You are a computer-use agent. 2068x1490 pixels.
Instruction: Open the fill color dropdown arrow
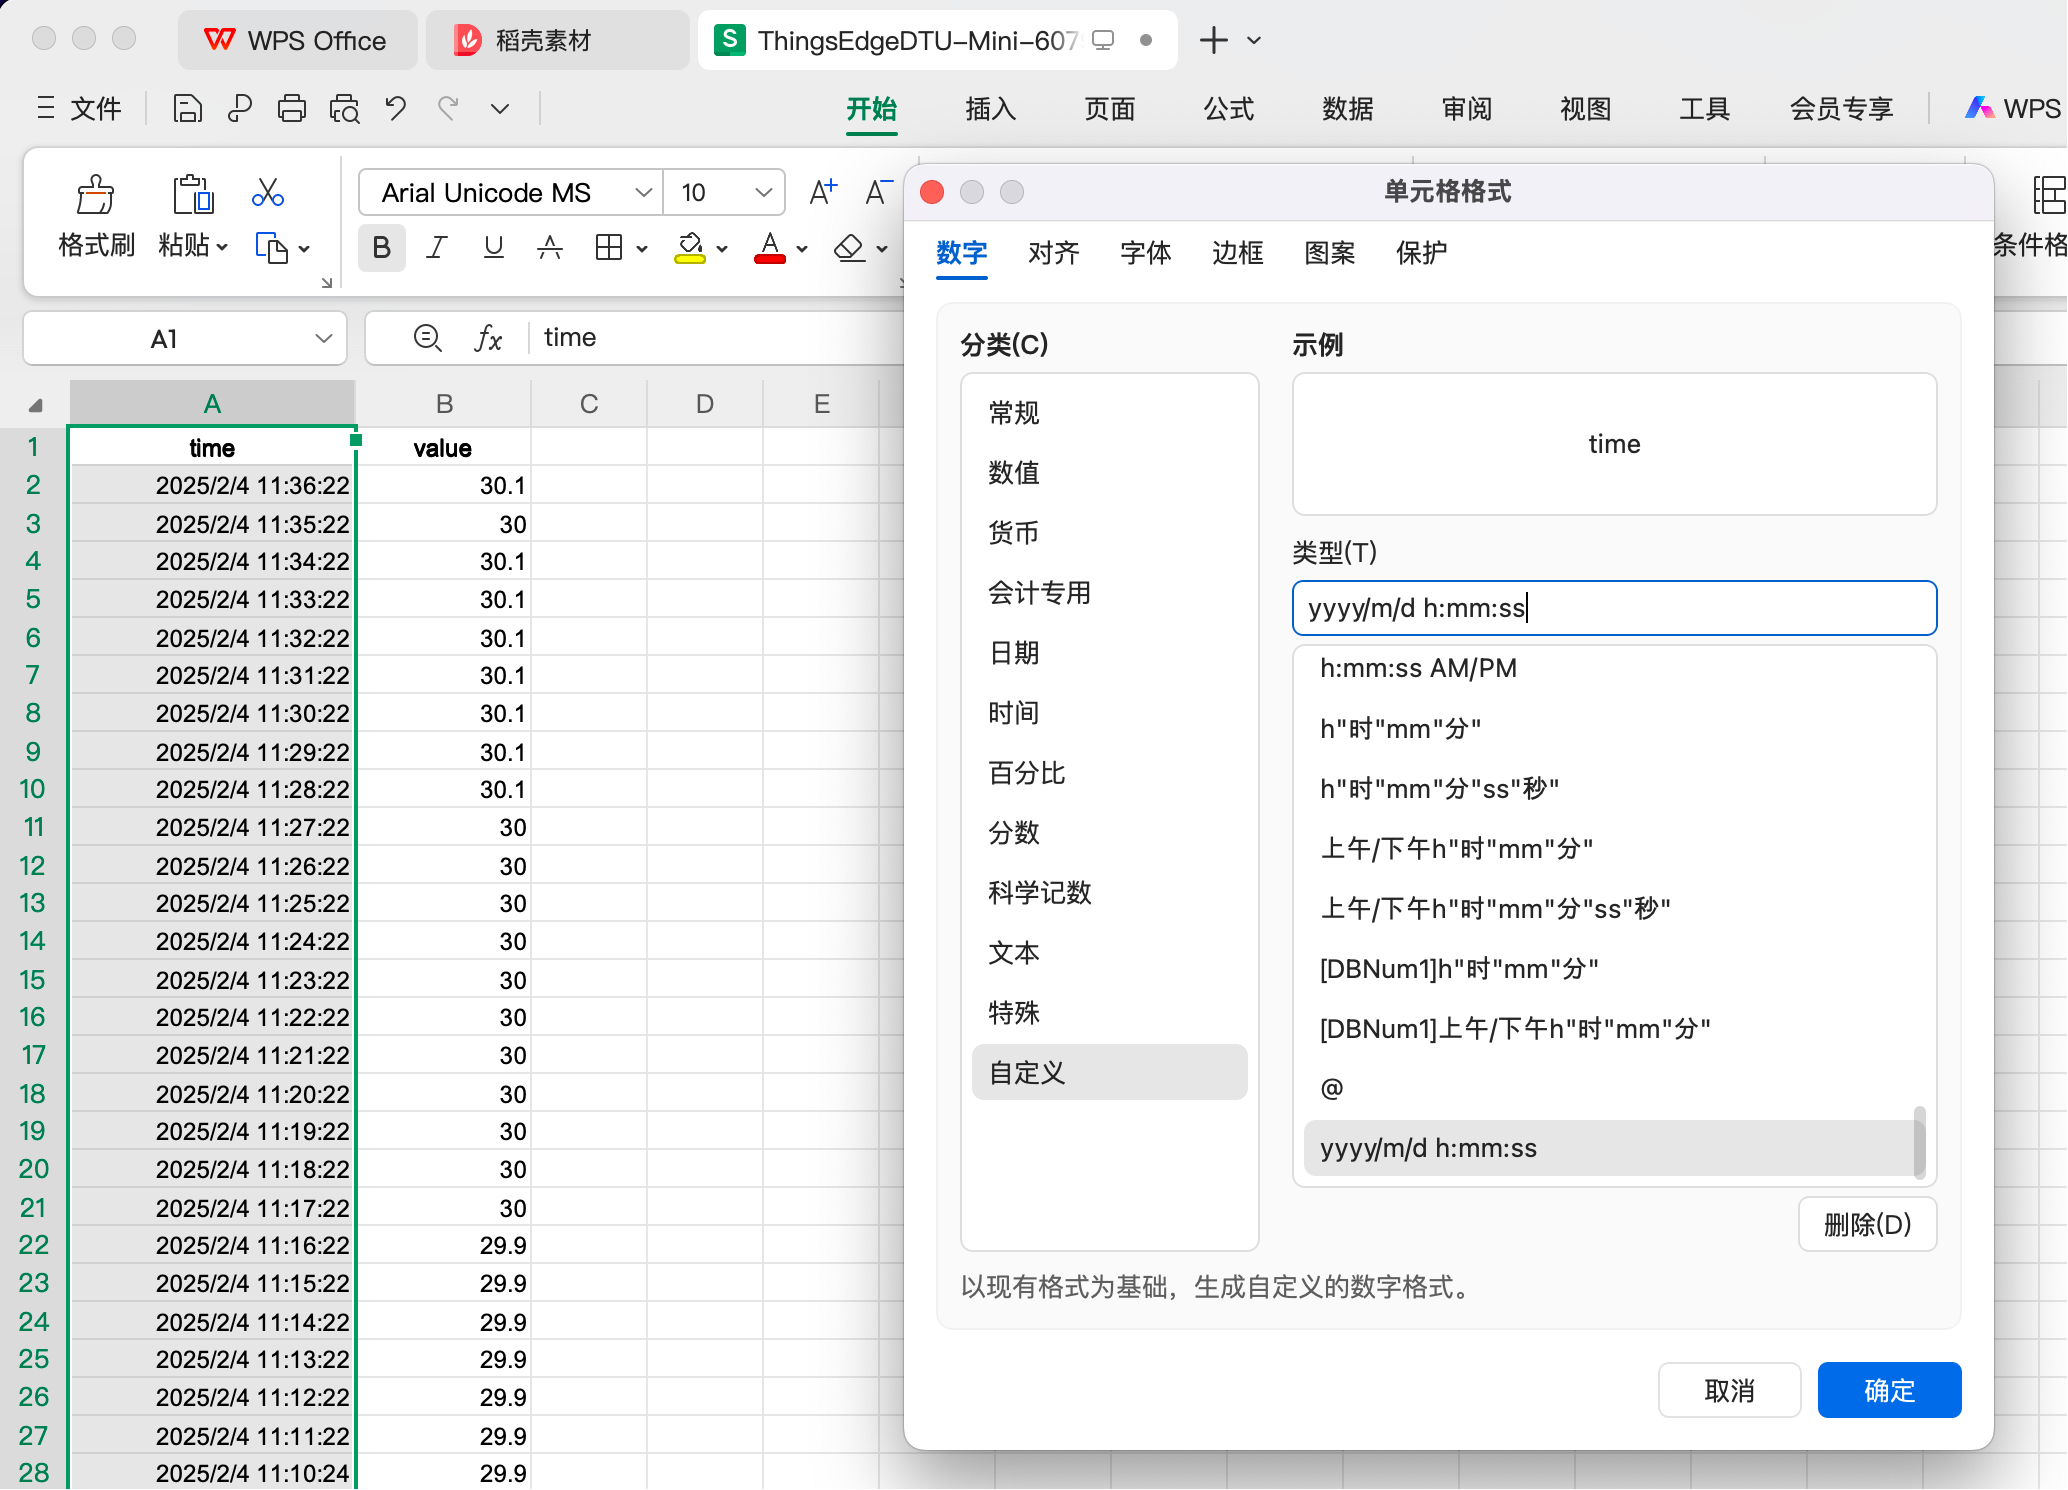(x=722, y=248)
